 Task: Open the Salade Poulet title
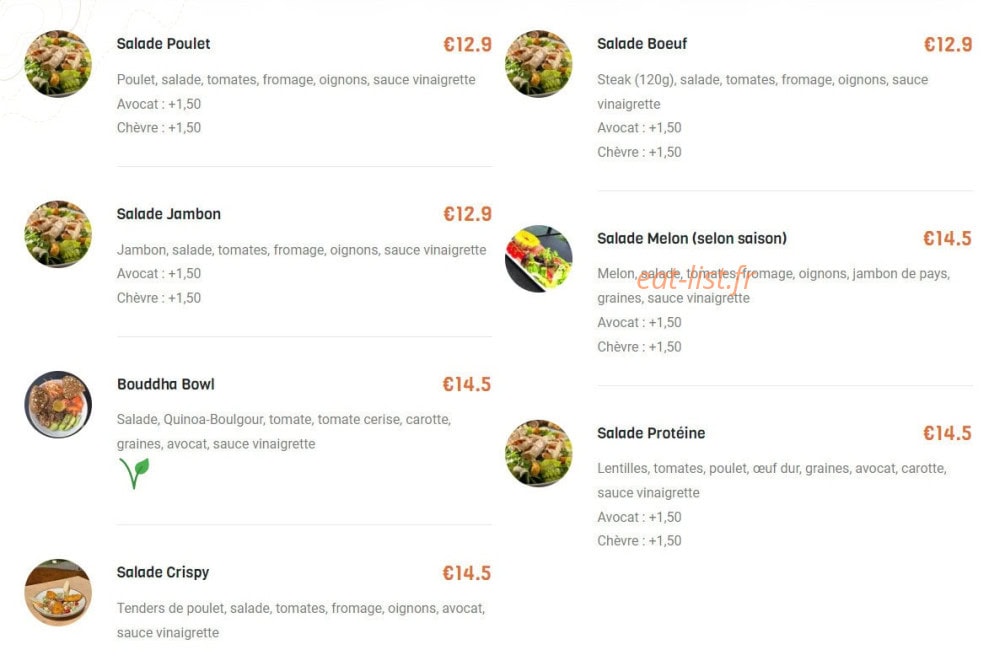click(163, 44)
